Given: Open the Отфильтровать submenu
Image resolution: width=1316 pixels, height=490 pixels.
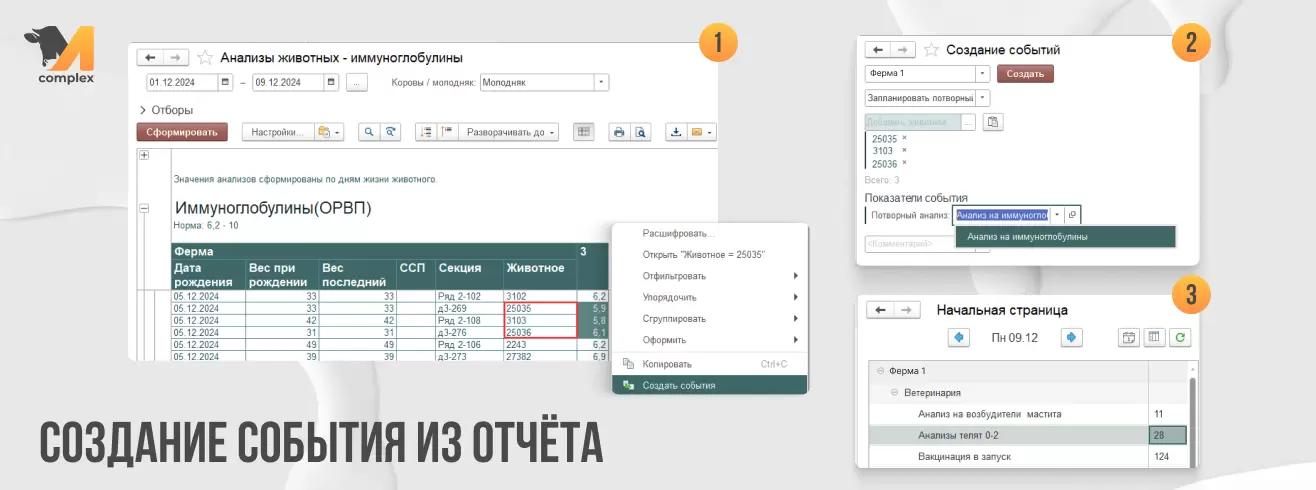Looking at the screenshot, I should [x=710, y=276].
